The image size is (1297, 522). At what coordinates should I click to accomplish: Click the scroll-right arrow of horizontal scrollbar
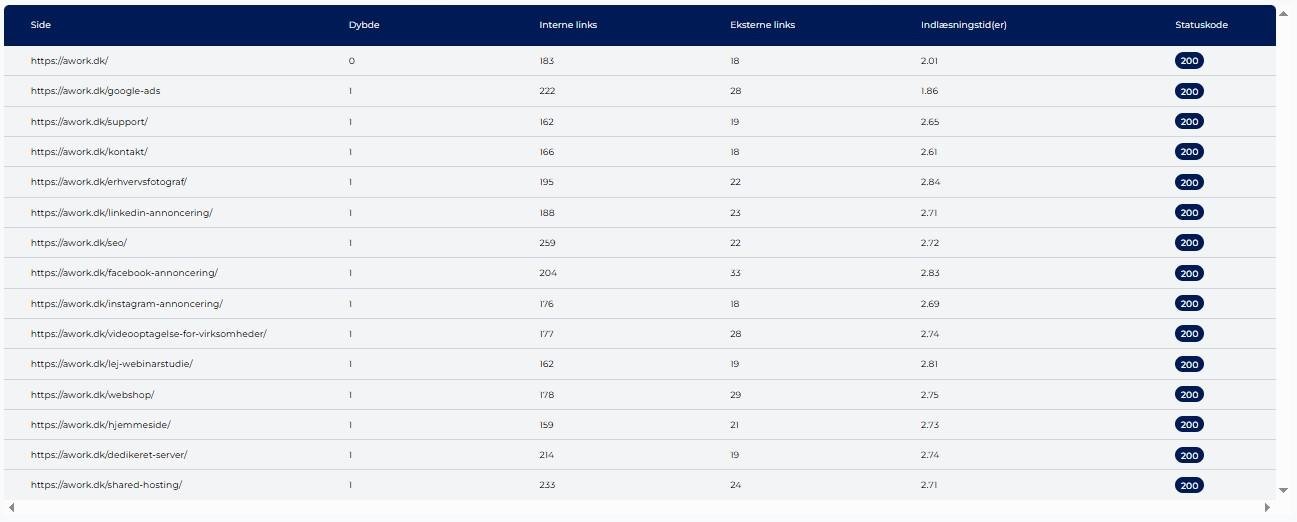coord(1267,508)
